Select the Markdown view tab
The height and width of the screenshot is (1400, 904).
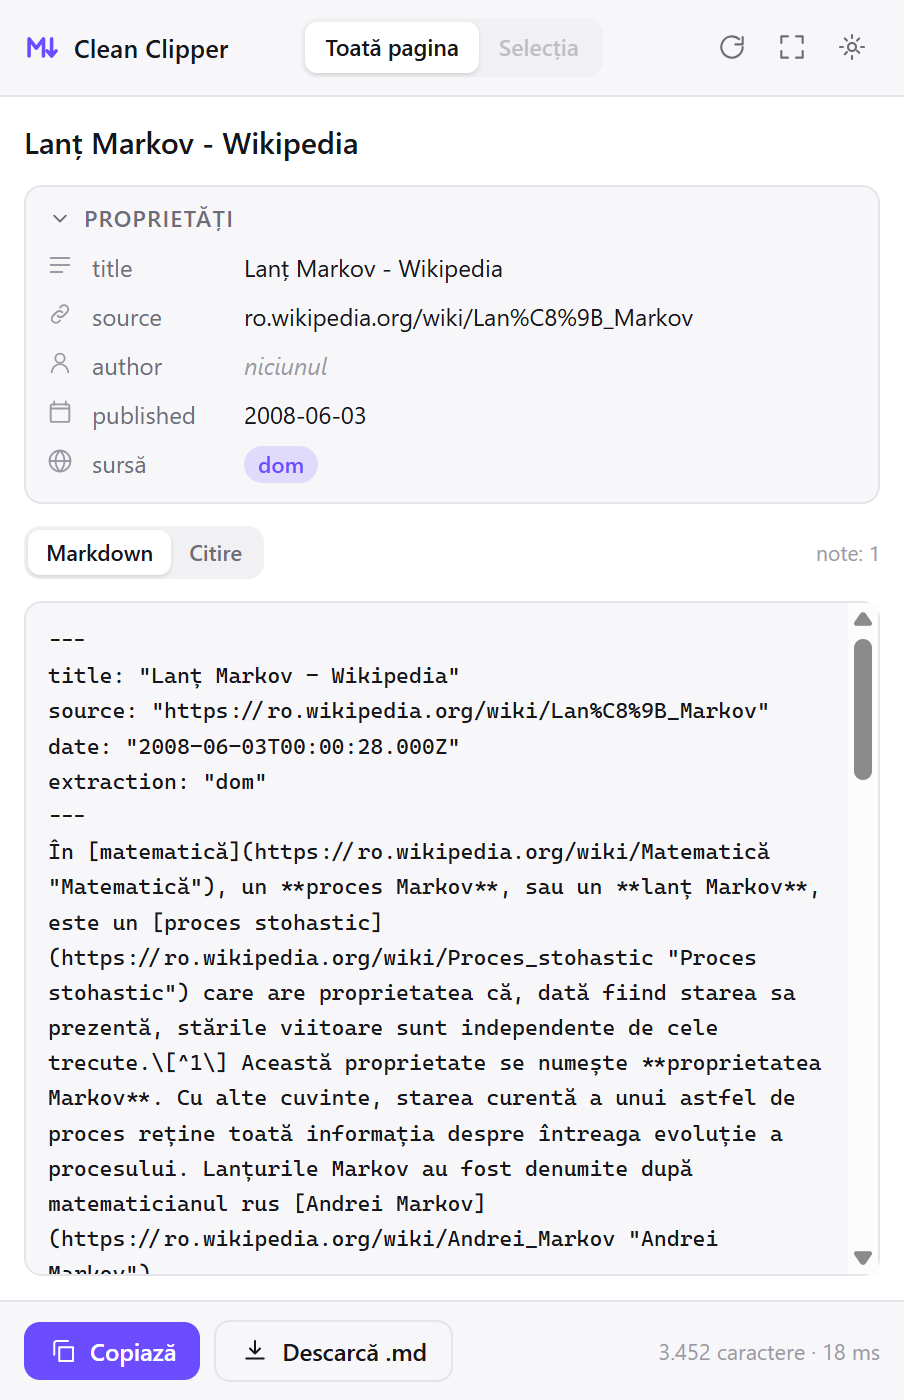[100, 553]
